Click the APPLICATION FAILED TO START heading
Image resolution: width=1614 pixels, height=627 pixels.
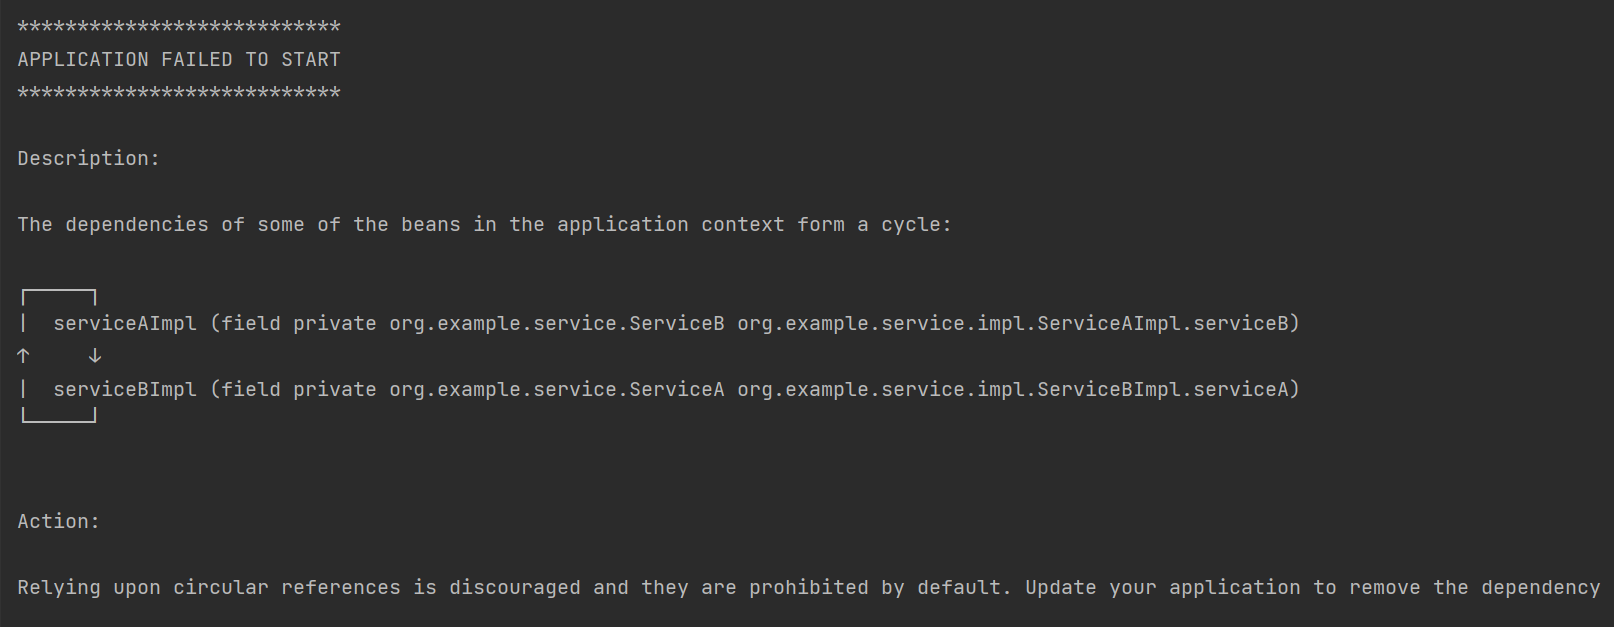click(x=179, y=59)
